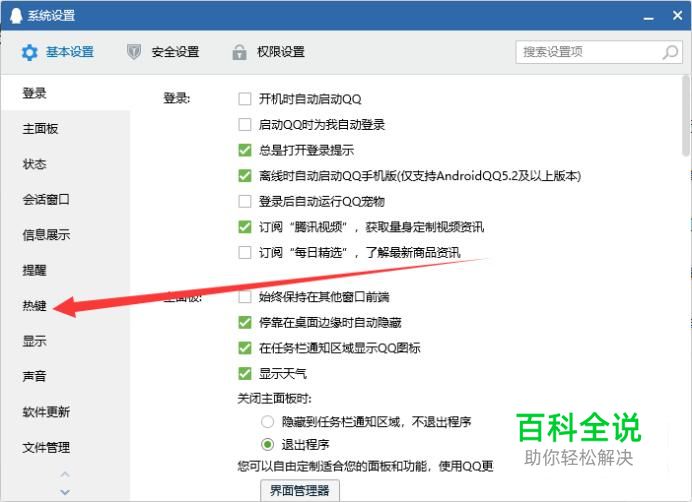This screenshot has height=502, width=692.
Task: Switch to the 权限设置 tab
Action: click(268, 52)
